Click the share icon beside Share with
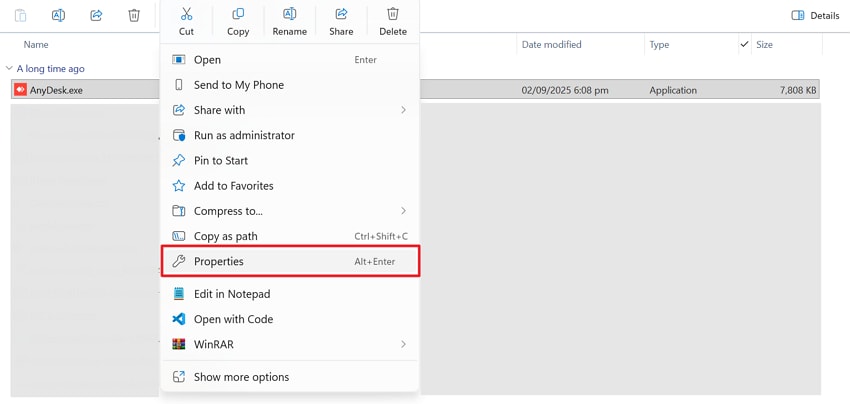 178,110
